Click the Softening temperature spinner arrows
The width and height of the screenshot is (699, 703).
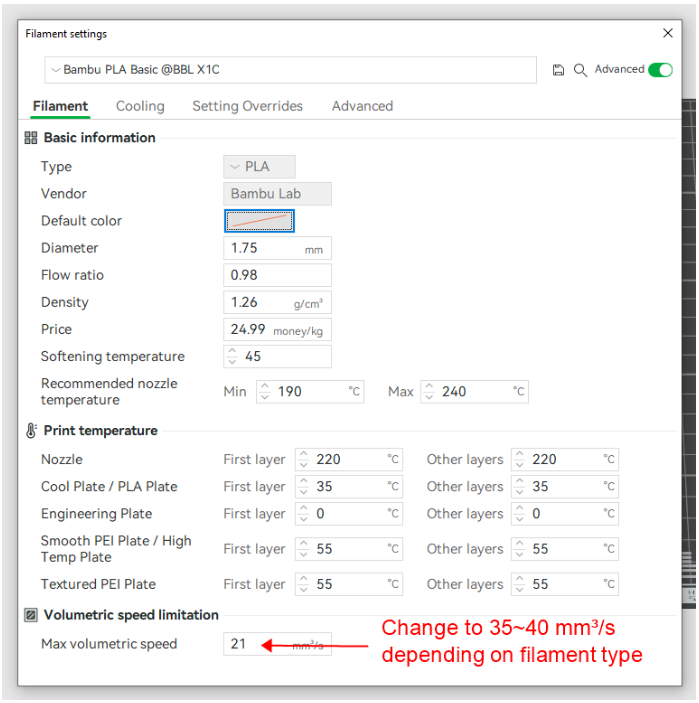pos(233,357)
